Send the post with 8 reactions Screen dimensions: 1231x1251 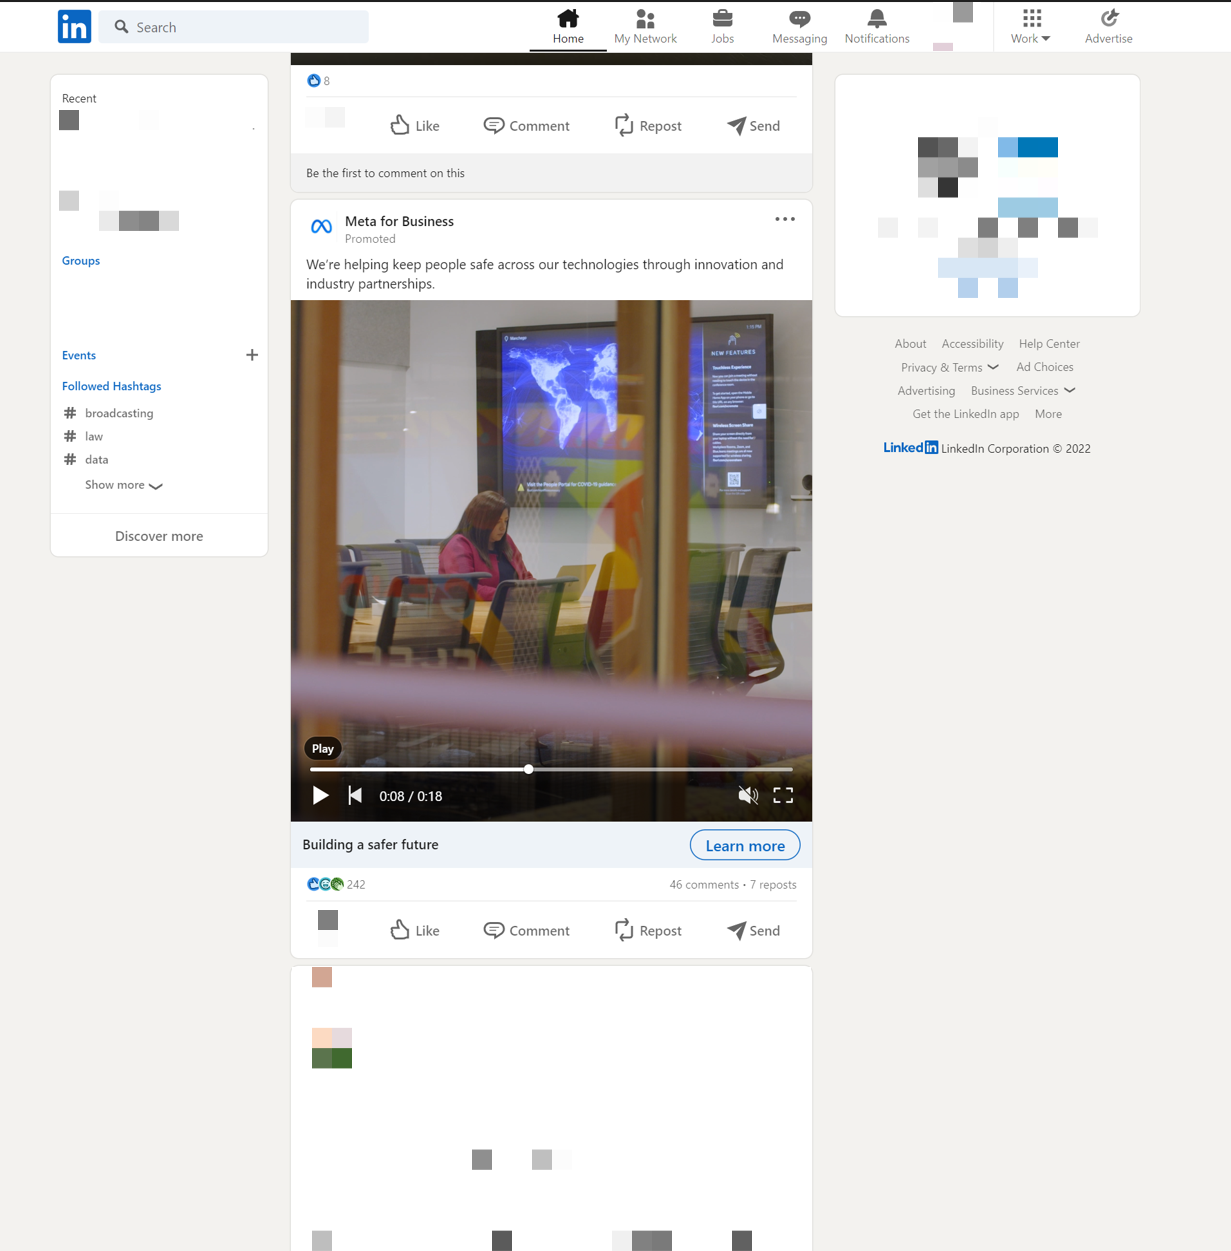pyautogui.click(x=753, y=125)
